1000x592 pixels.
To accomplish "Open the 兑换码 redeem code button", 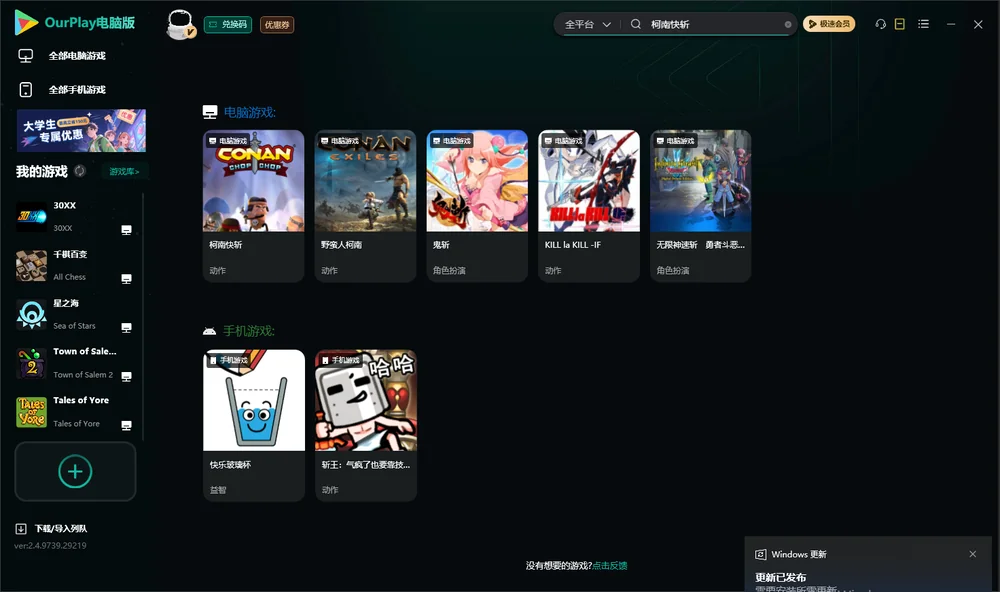I will (x=228, y=25).
